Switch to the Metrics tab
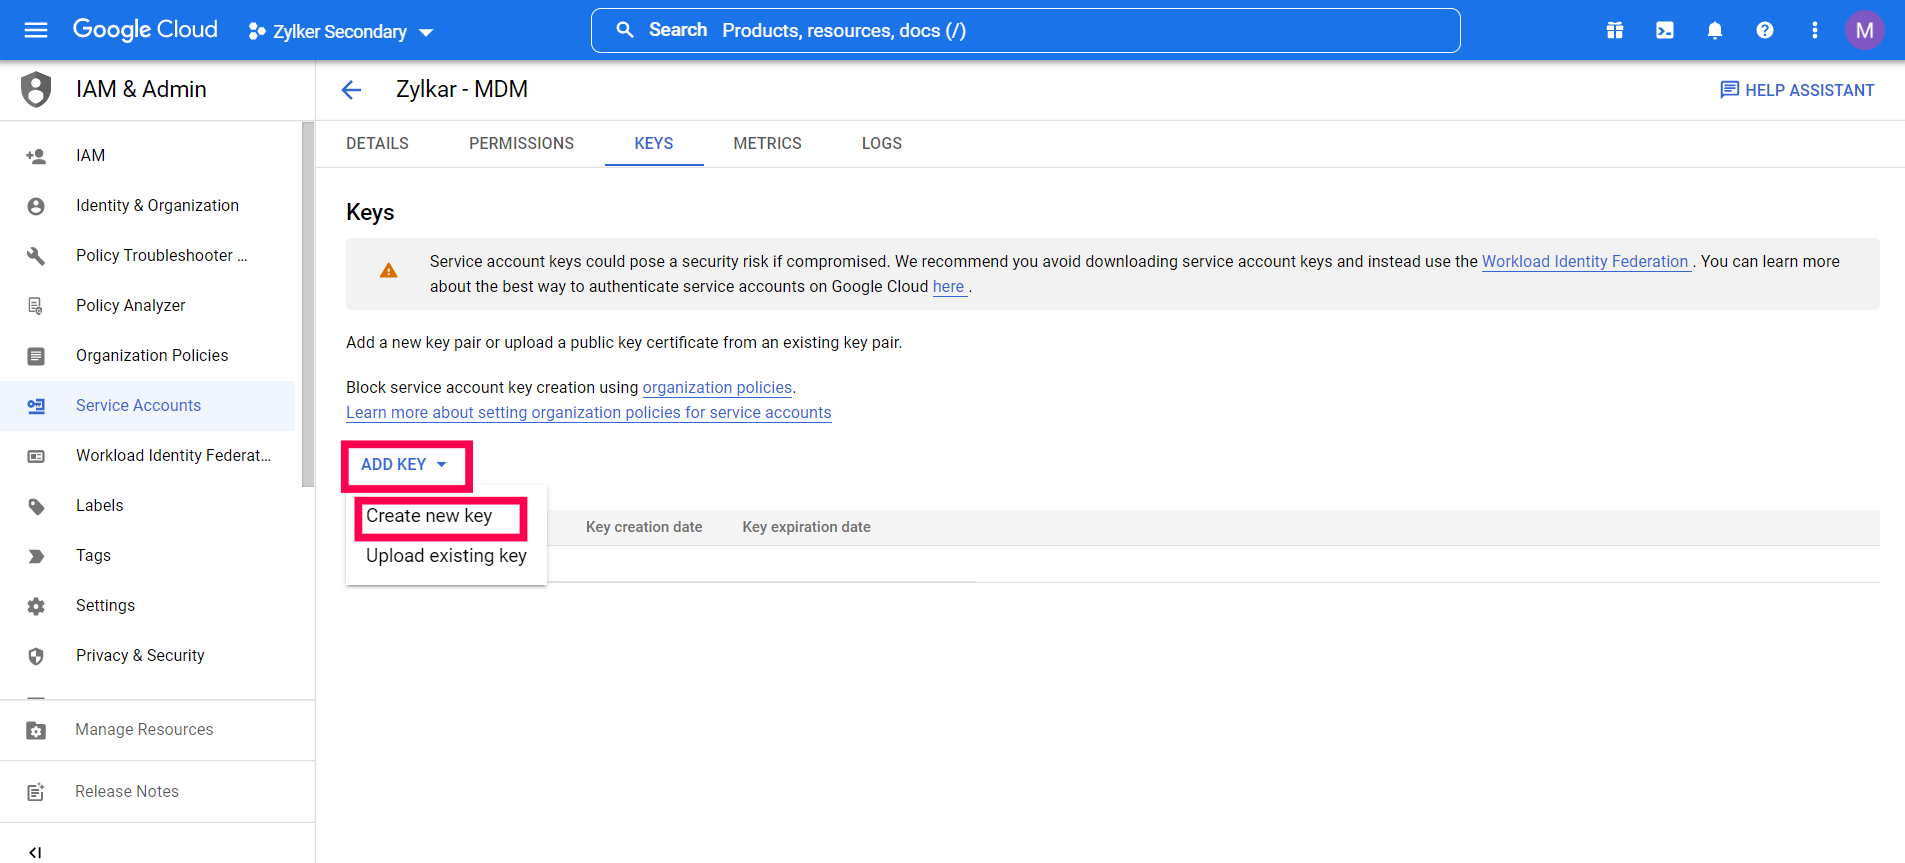 [x=767, y=143]
